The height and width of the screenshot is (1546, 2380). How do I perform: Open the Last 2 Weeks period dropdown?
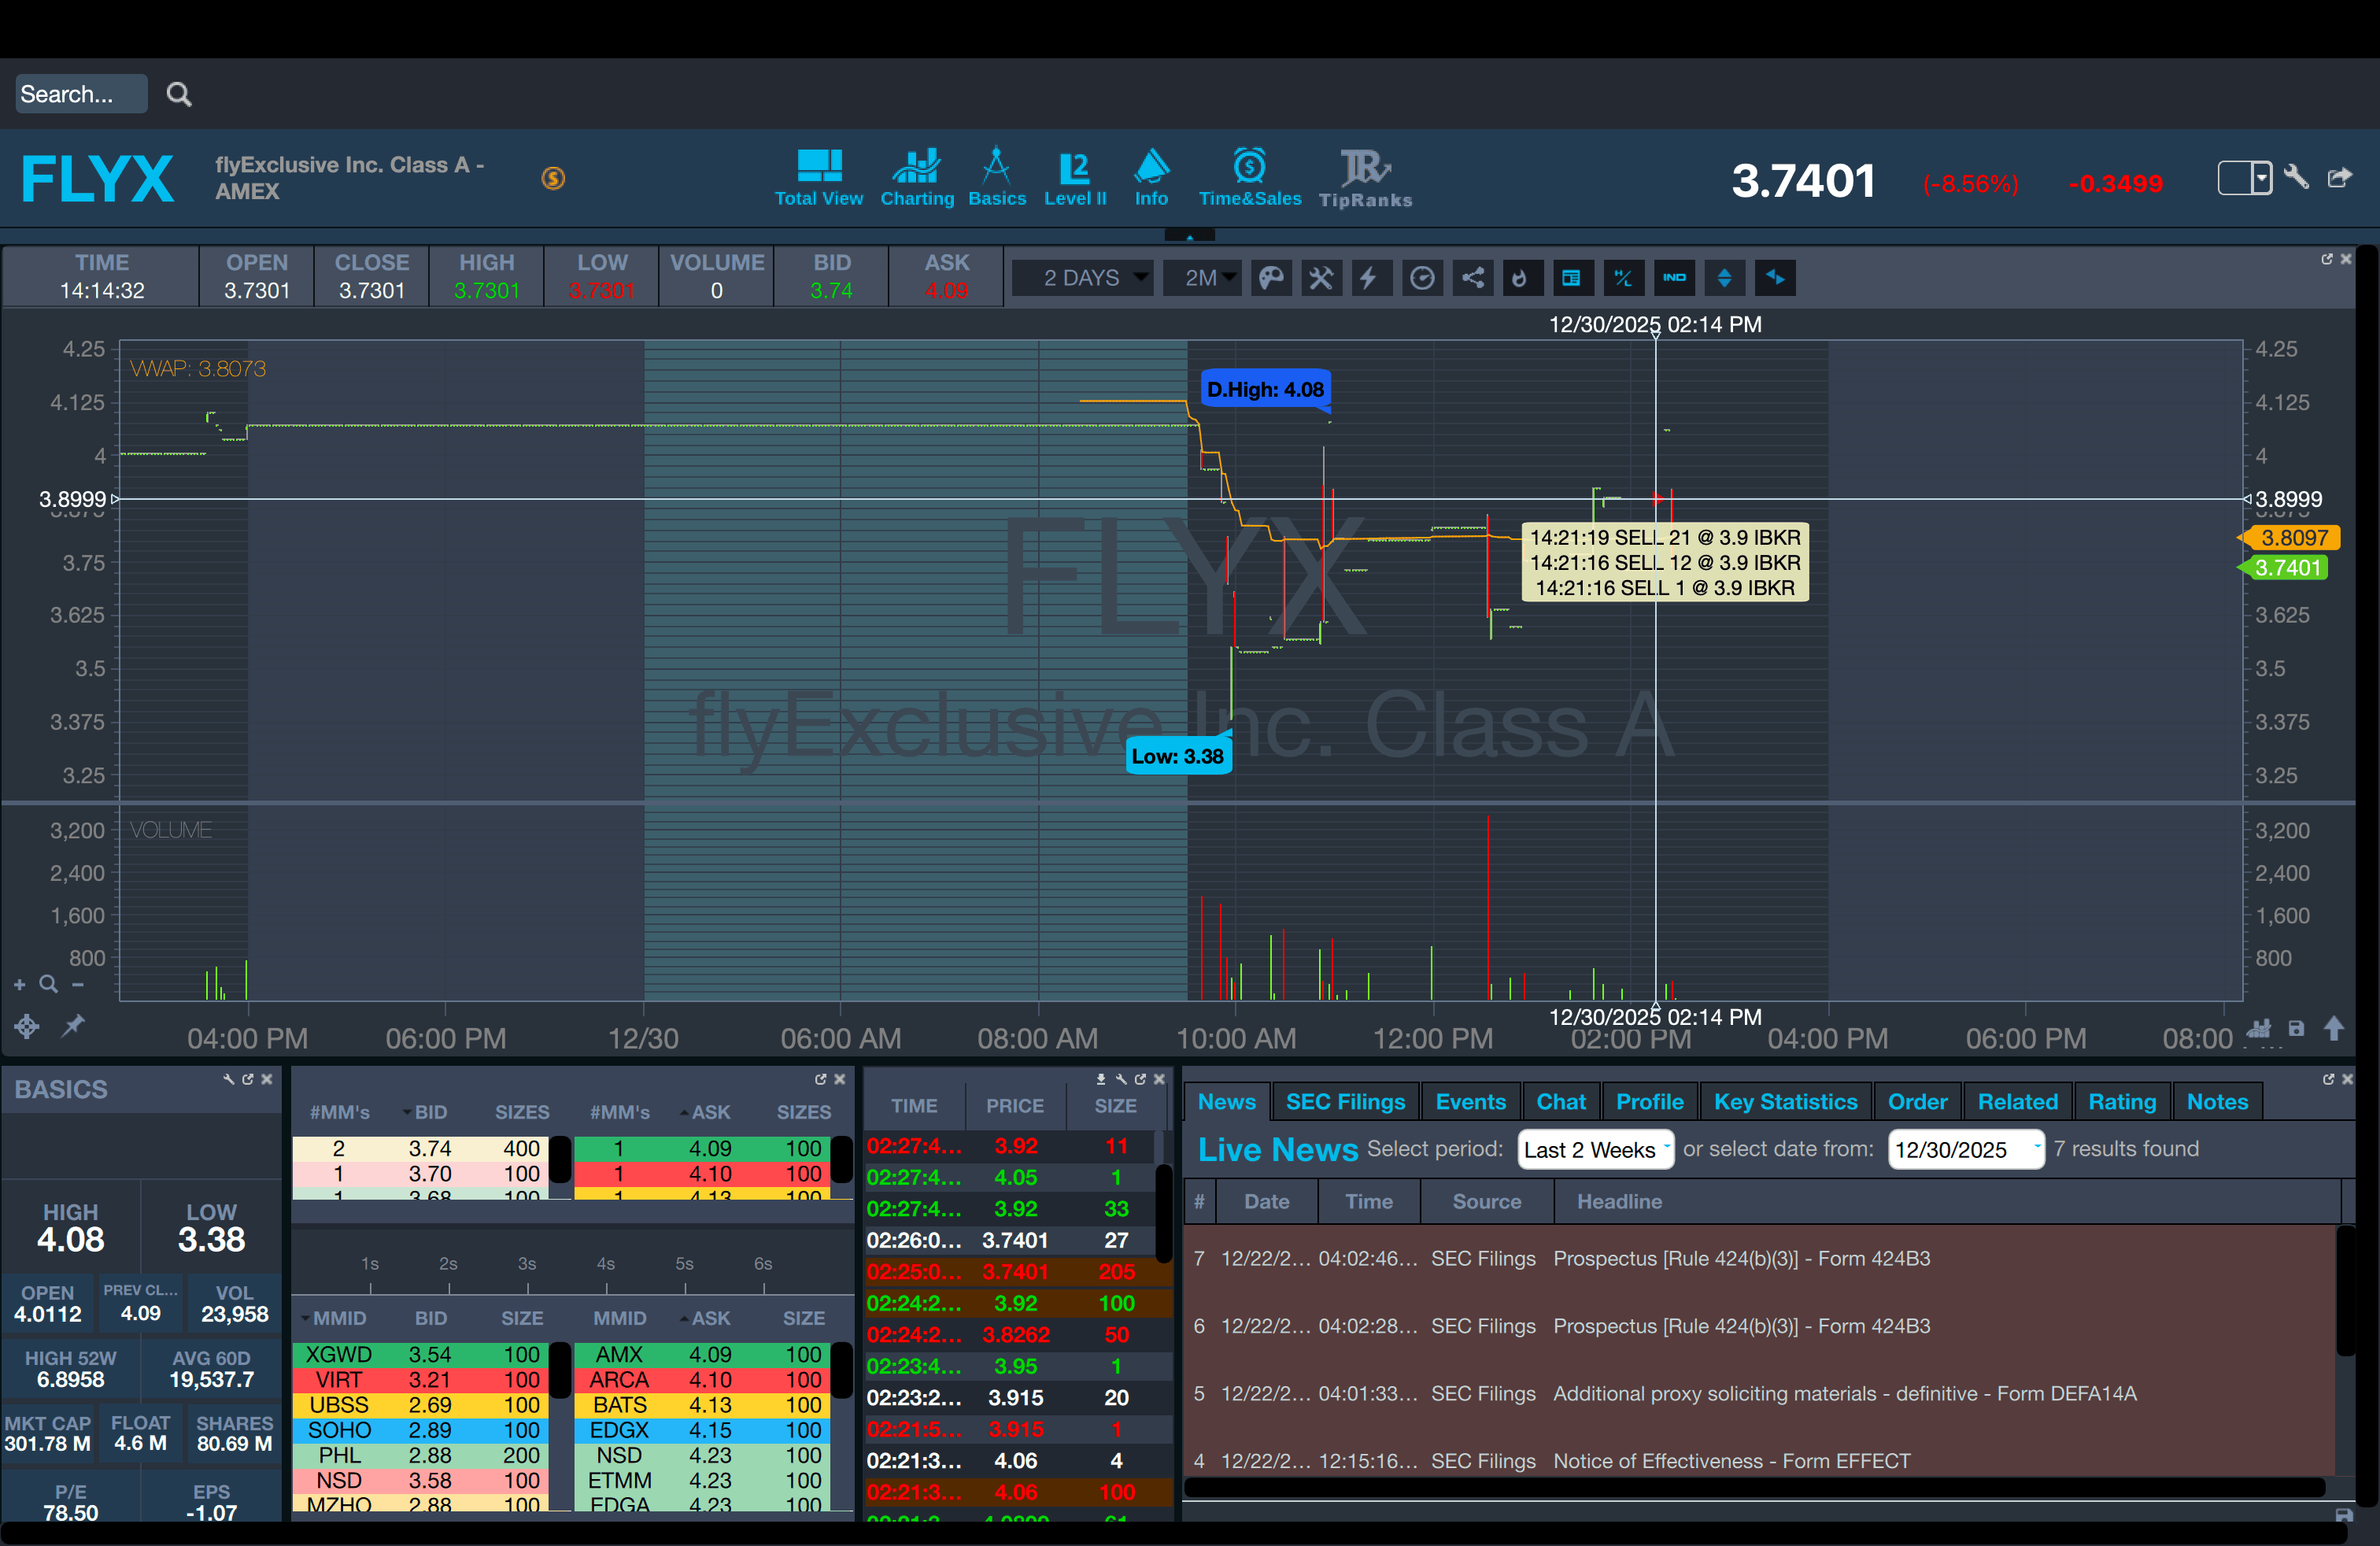tap(1595, 1150)
